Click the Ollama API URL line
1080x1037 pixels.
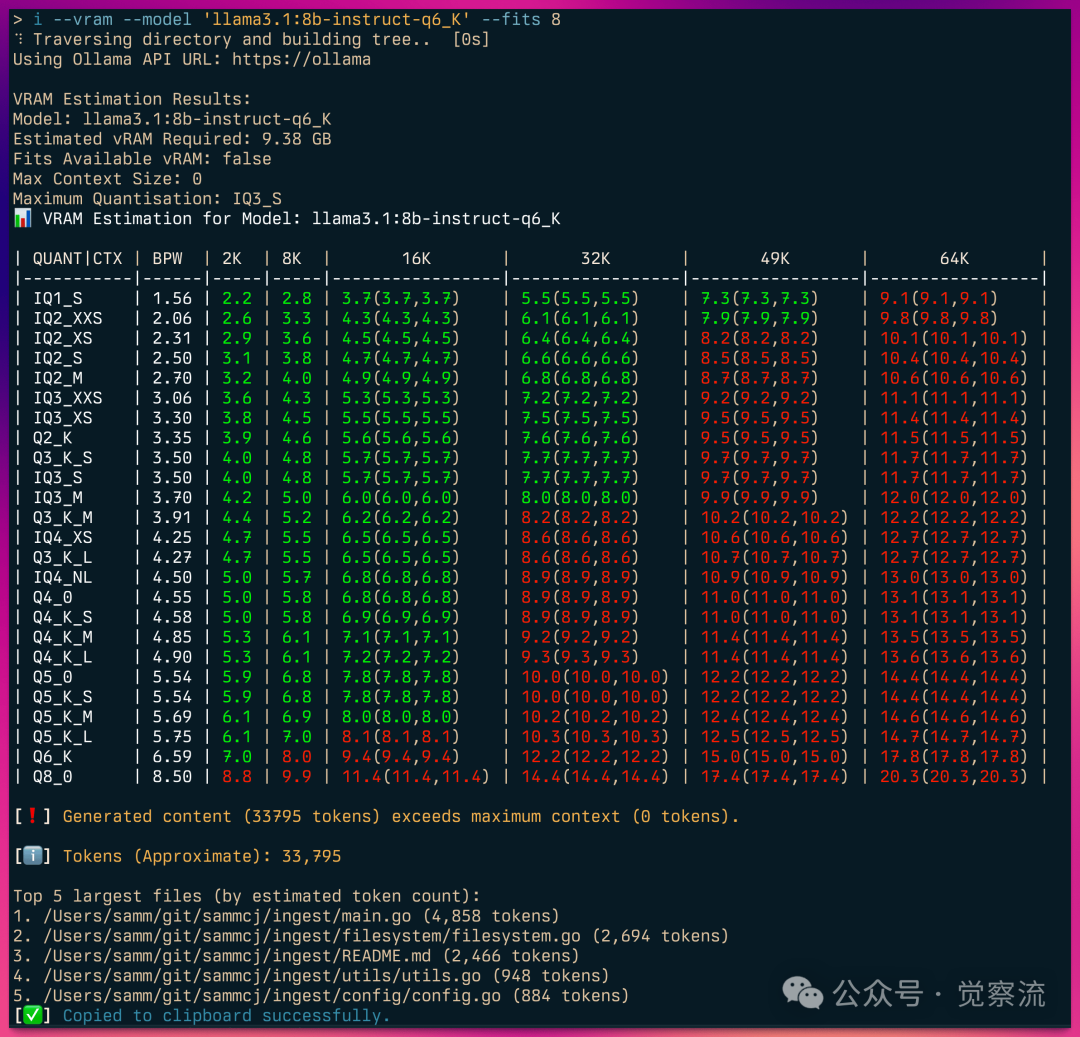[192, 60]
